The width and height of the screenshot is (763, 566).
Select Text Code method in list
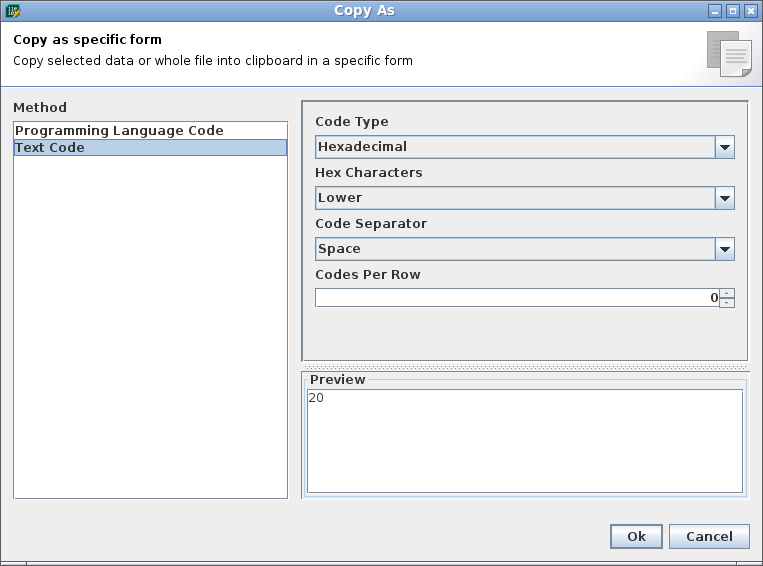pyautogui.click(x=150, y=147)
